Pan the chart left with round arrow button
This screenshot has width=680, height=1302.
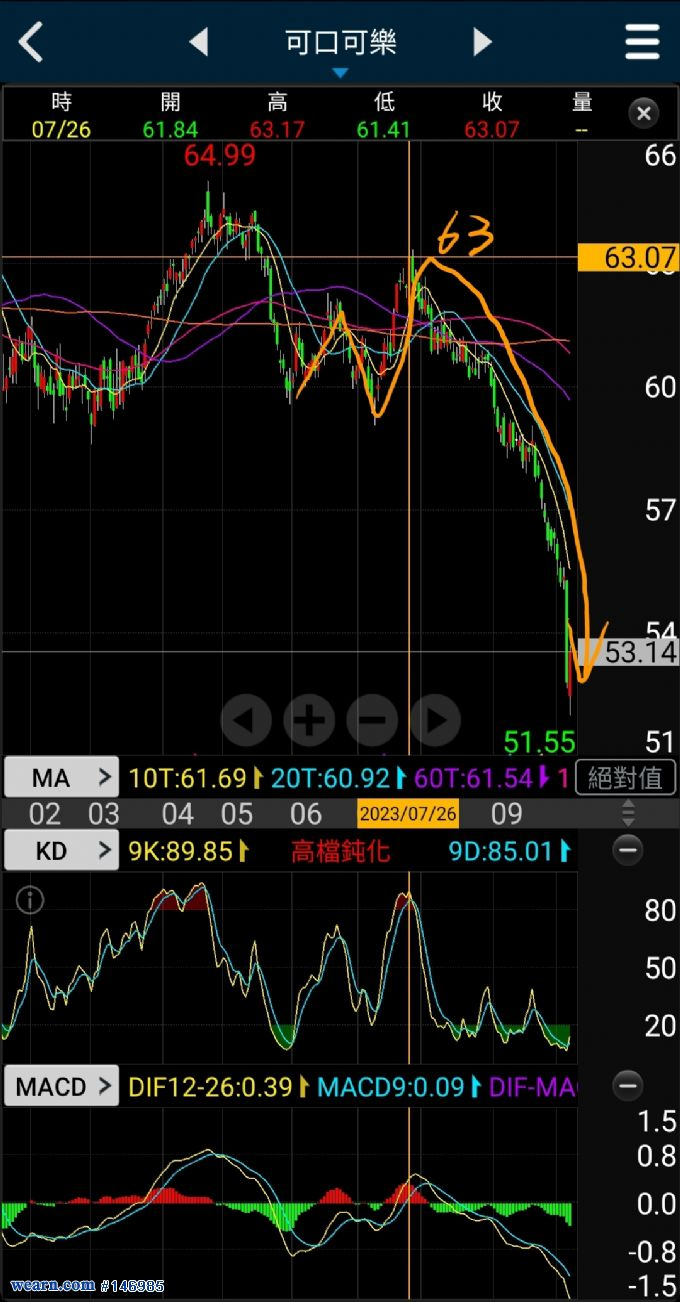coord(246,719)
